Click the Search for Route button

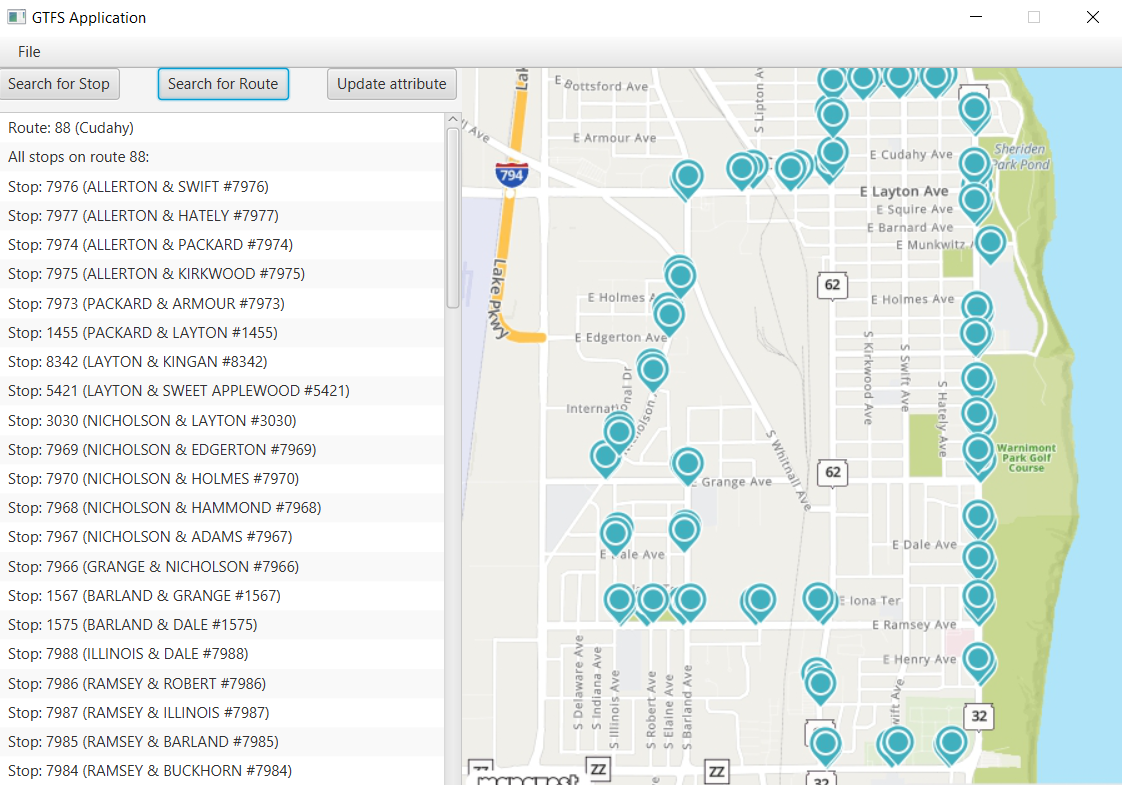tap(223, 84)
